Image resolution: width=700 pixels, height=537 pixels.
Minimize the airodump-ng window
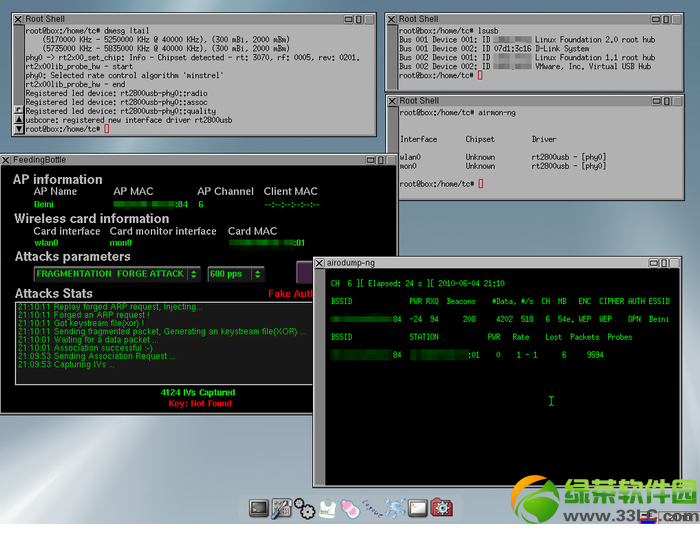tap(654, 263)
